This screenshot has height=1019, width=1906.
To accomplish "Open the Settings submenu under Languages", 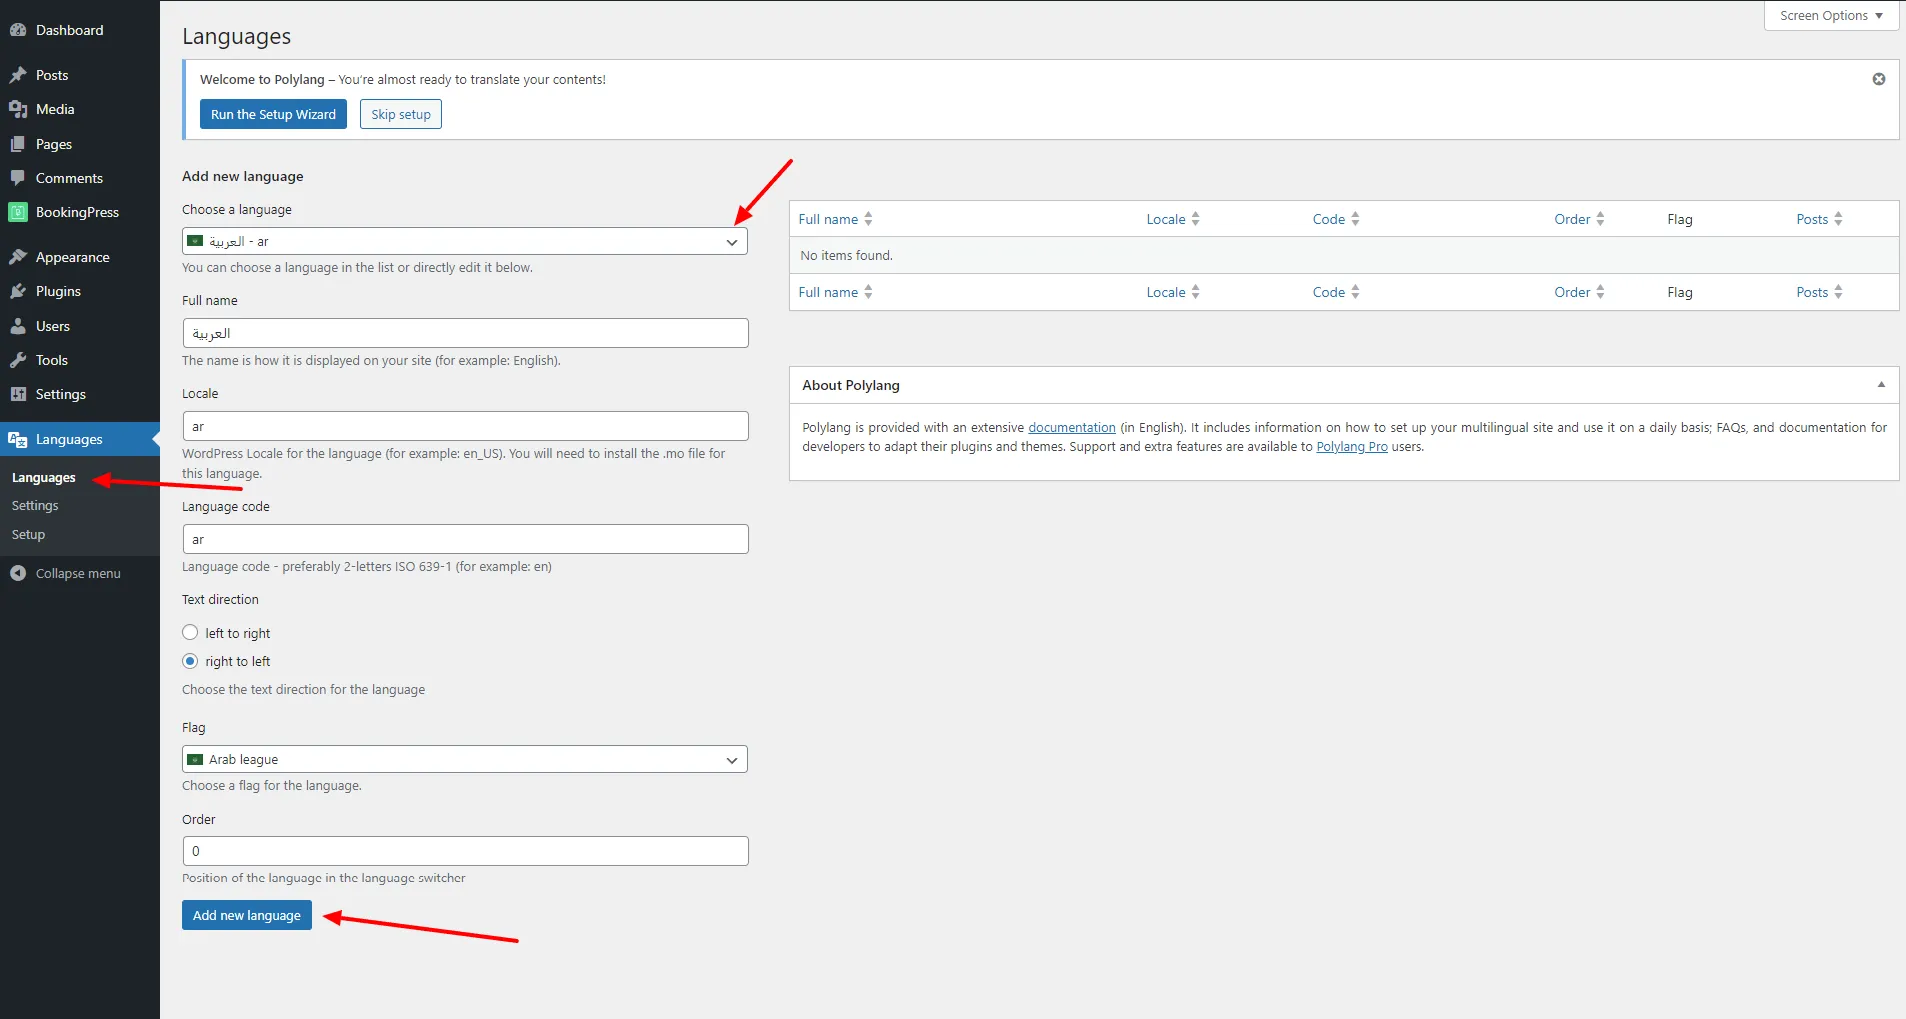I will tap(35, 506).
